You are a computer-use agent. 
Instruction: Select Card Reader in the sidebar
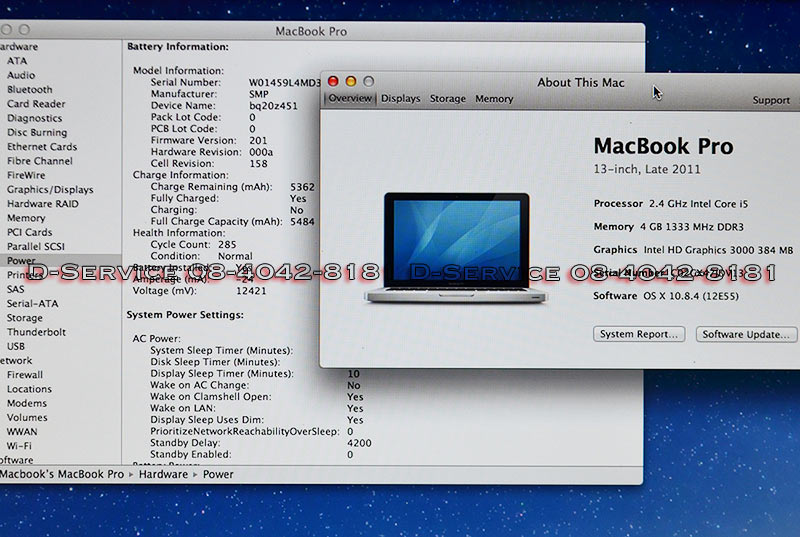36,104
